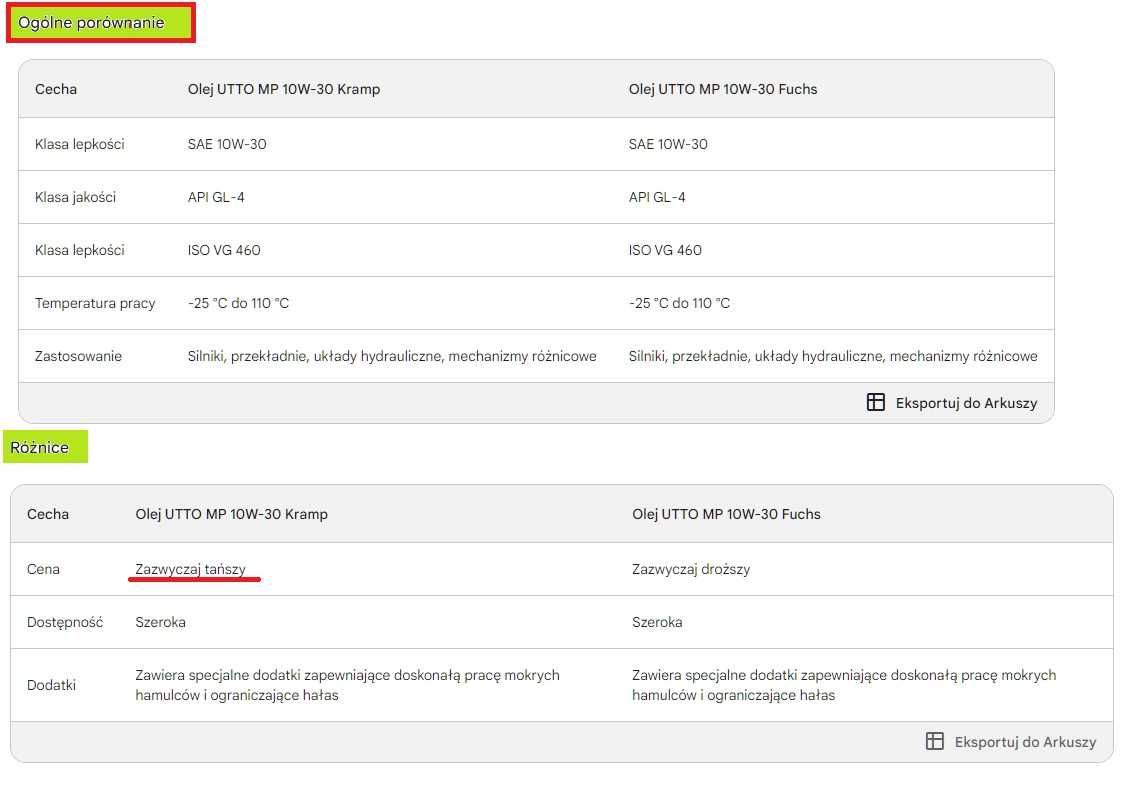Select '-25 °C do 110 °C' in the Fuchs column

(x=680, y=303)
